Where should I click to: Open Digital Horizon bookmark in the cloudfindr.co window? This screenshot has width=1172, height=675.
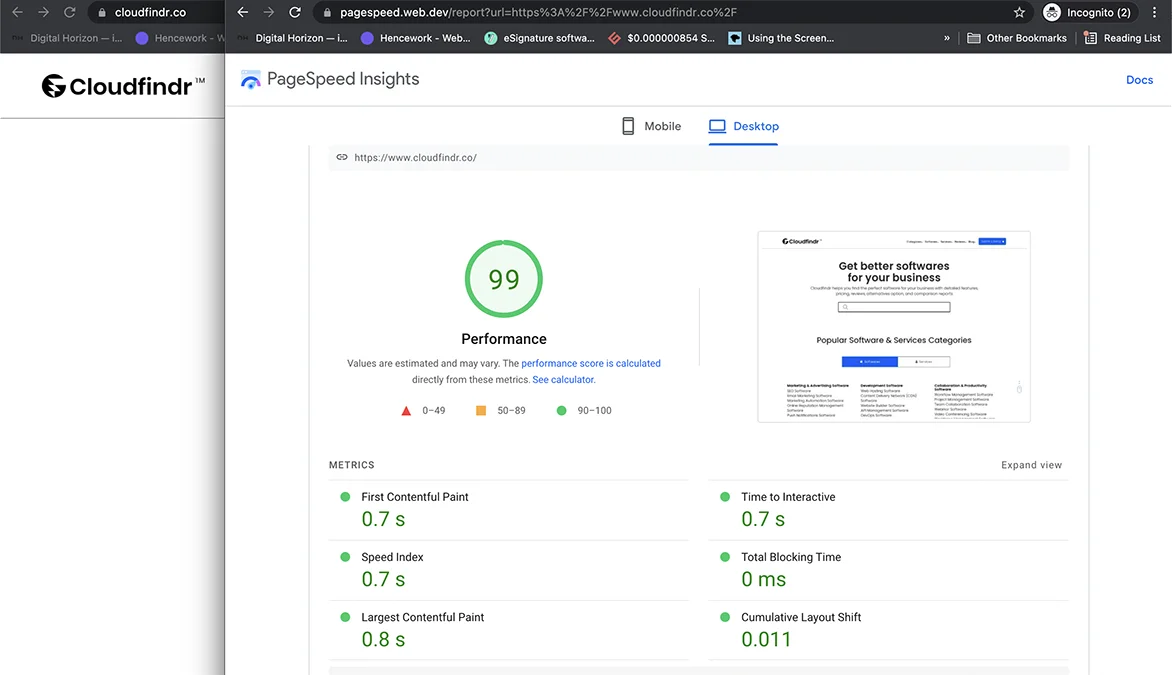point(67,38)
